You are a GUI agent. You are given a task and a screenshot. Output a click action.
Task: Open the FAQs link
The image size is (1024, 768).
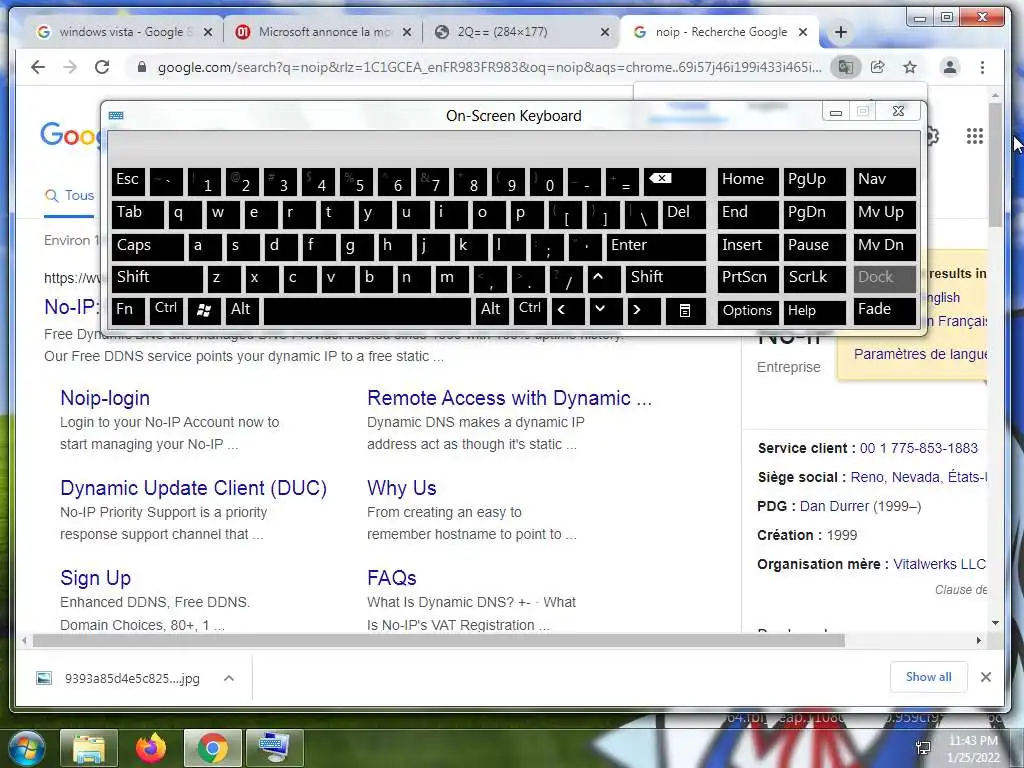(x=392, y=578)
